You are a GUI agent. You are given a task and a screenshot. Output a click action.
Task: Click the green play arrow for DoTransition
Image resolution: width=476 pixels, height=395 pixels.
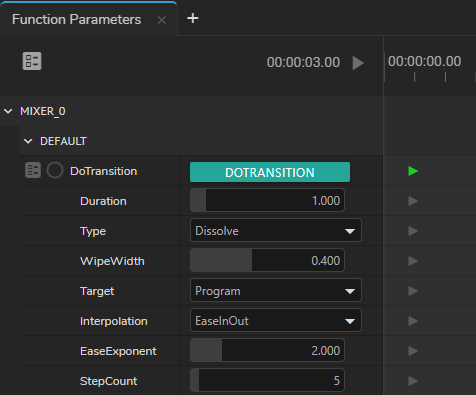point(413,171)
